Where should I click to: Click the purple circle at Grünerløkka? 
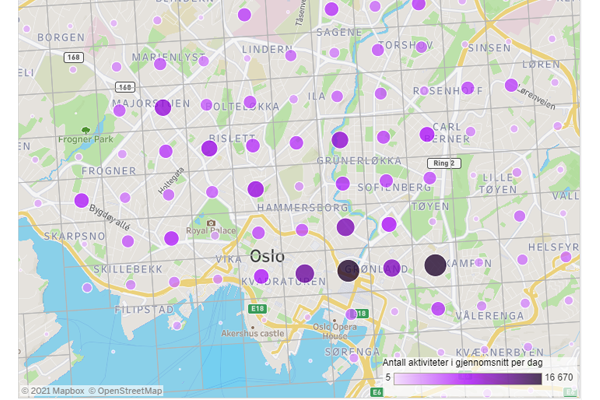(340, 140)
